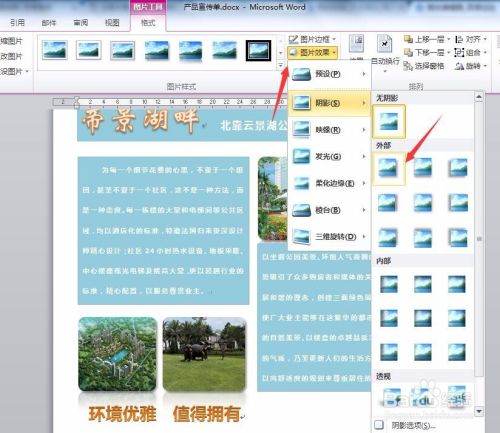
Task: Click the 图片效果 picture effects button
Action: 312,52
